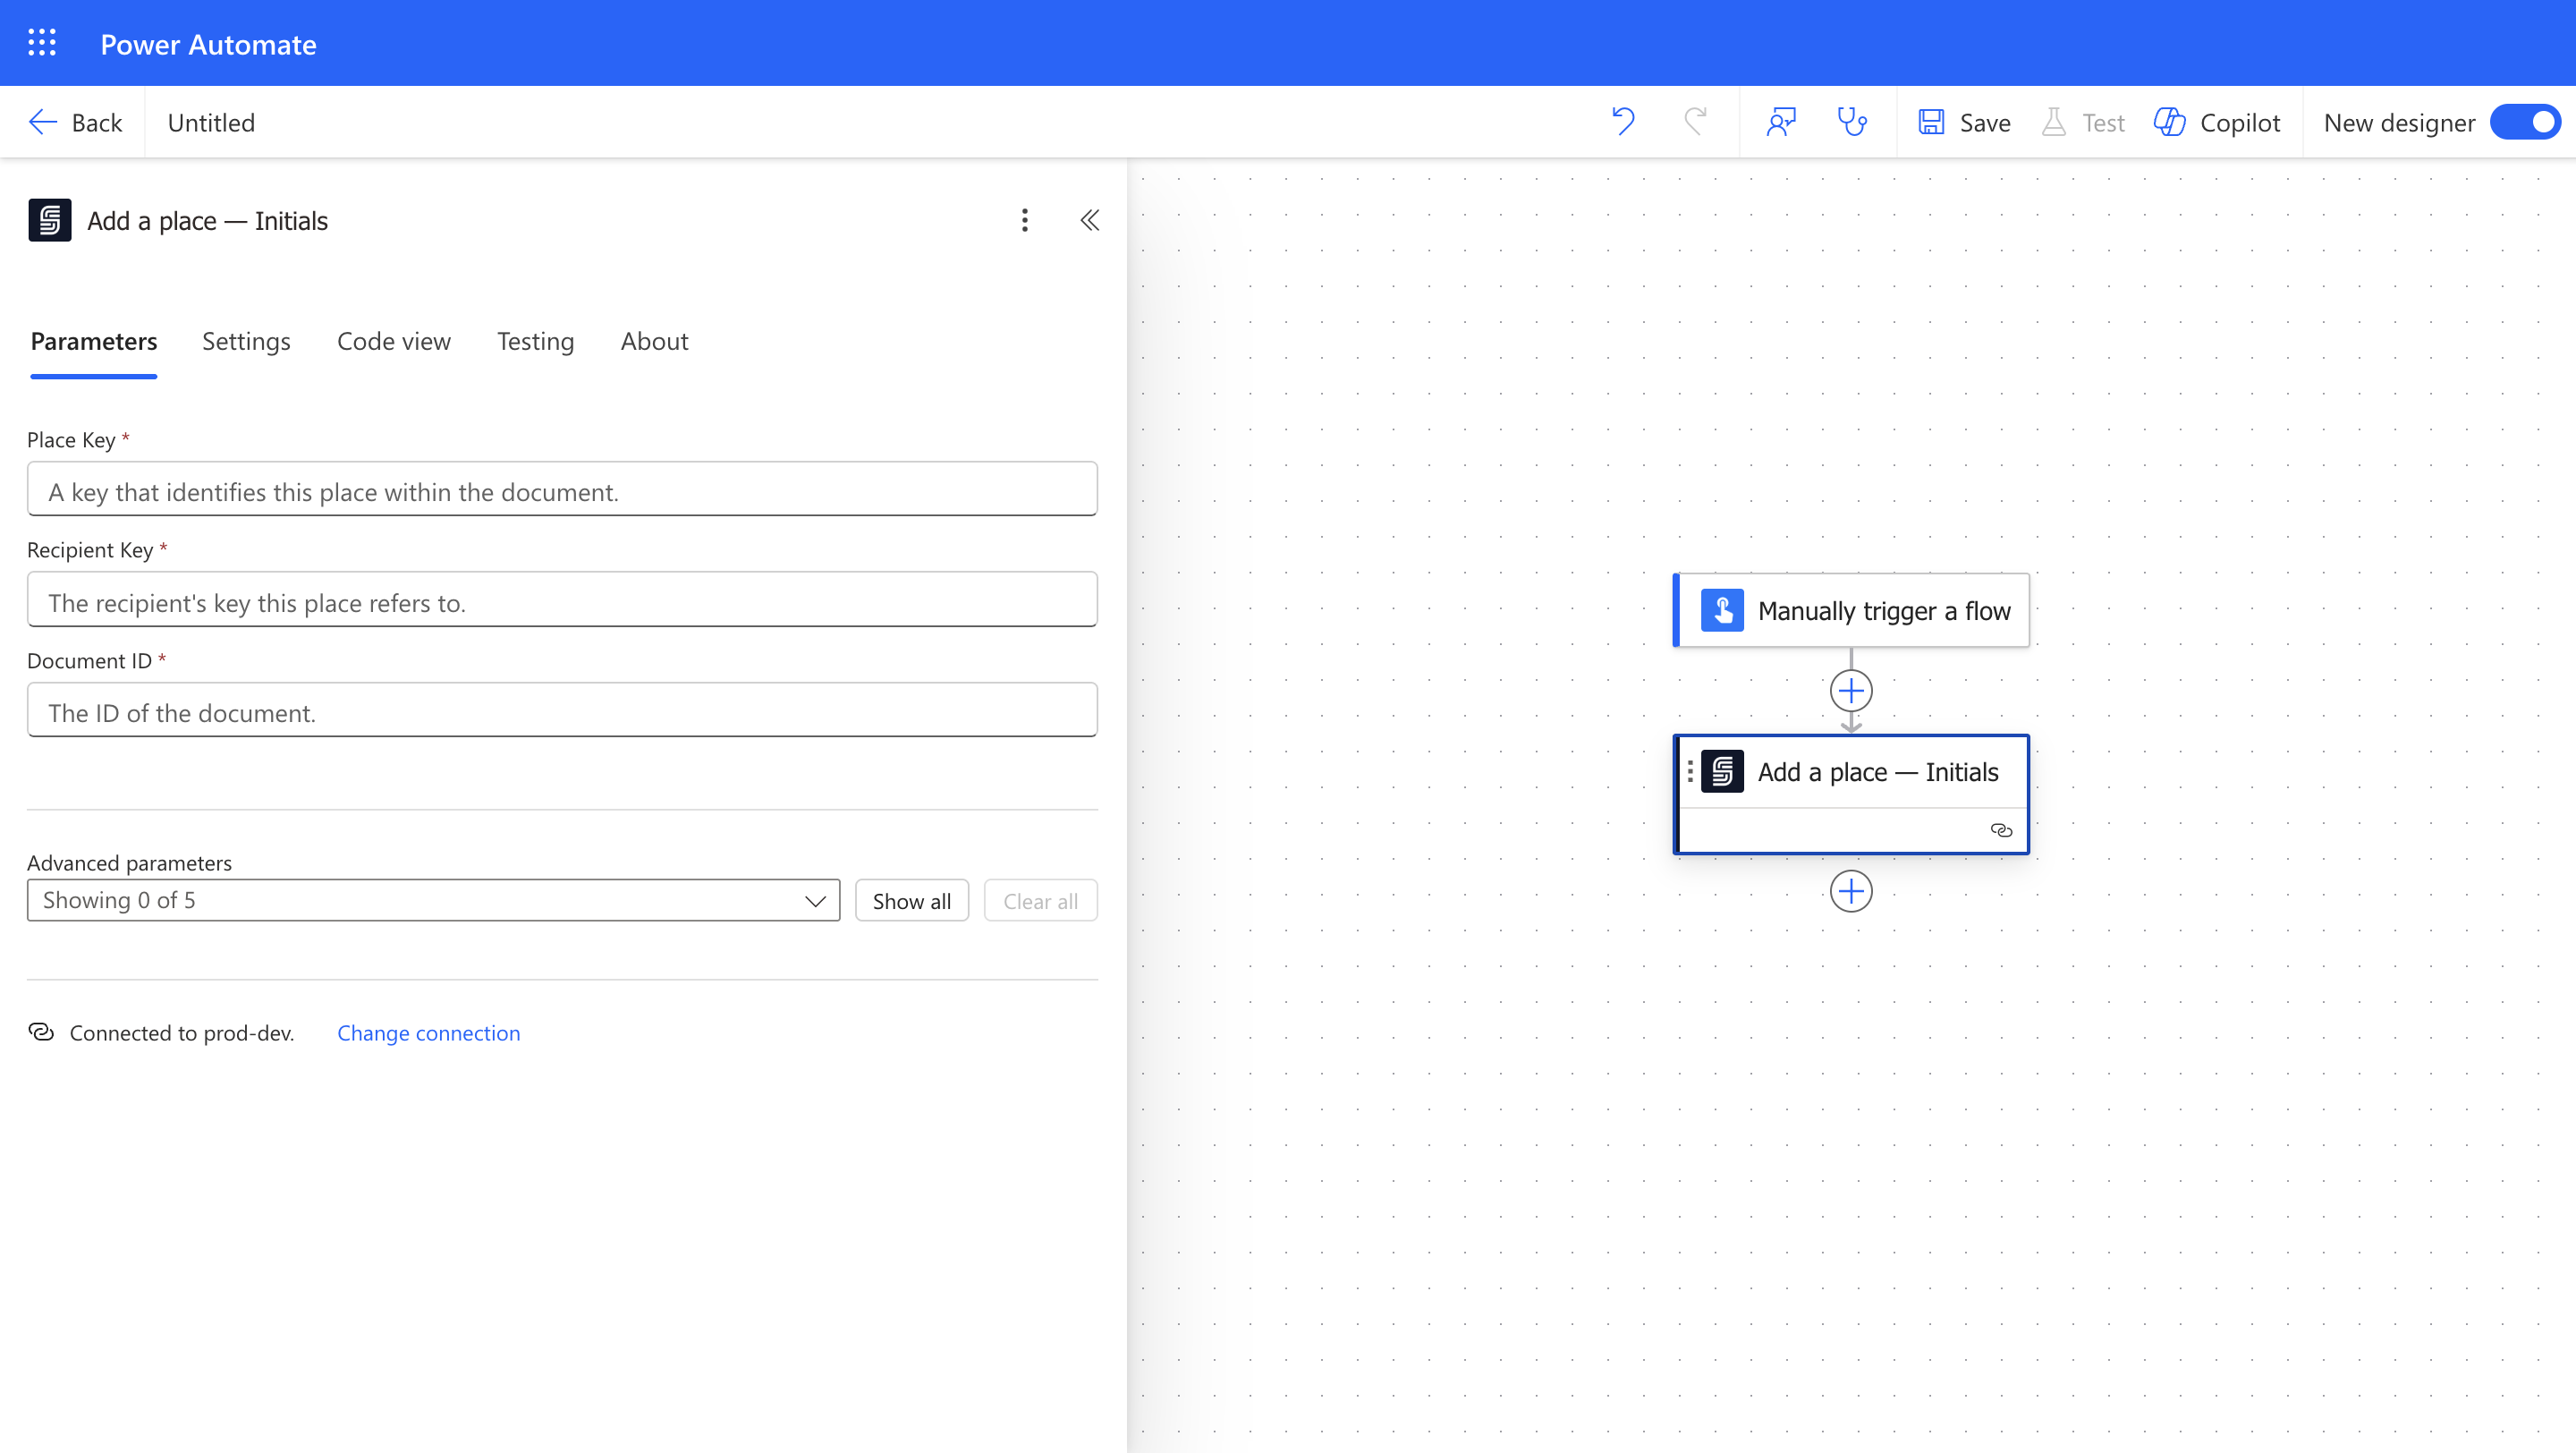
Task: Open the feedback person icon
Action: point(1781,122)
